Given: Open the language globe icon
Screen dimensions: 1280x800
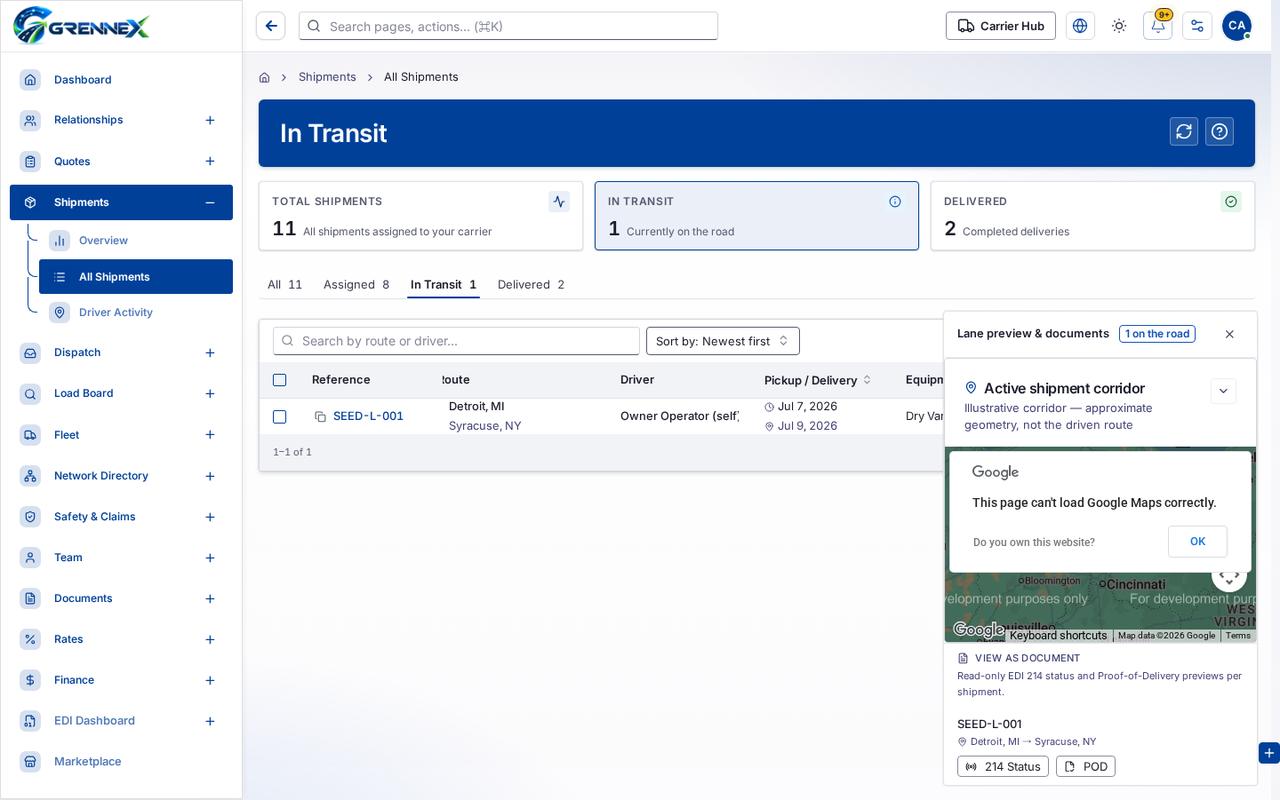Looking at the screenshot, I should (x=1080, y=26).
